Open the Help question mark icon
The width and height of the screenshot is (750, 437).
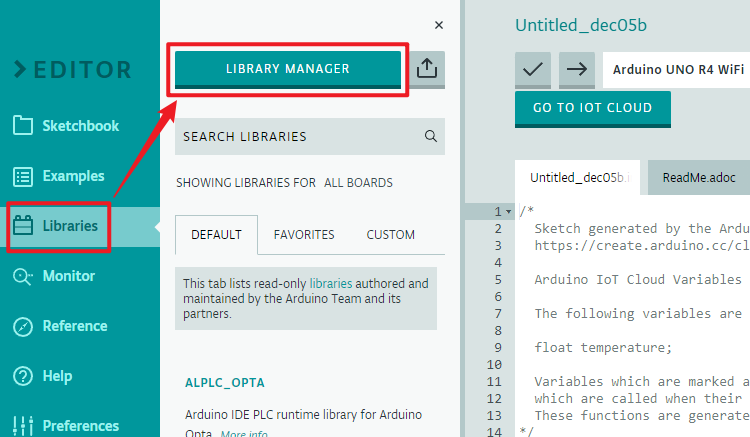click(23, 376)
